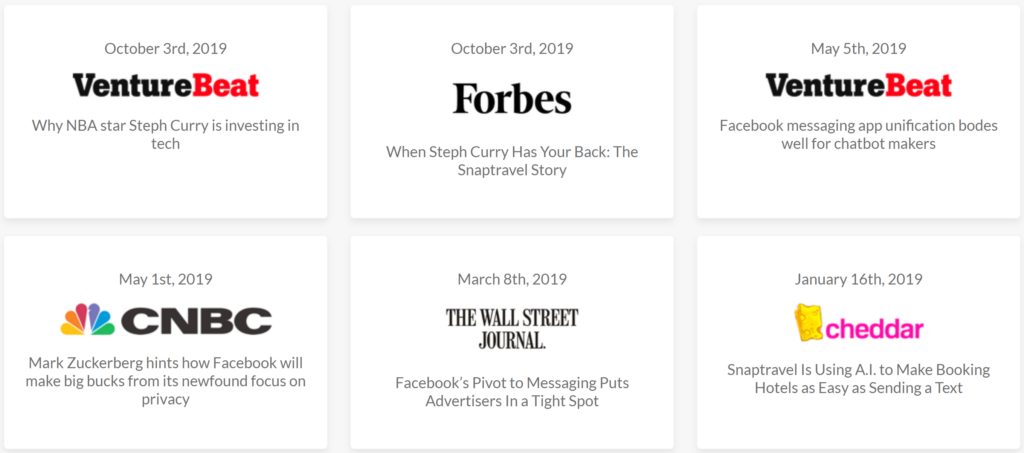The height and width of the screenshot is (453, 1024).
Task: Click the May 5th, 2019 date label
Action: click(x=859, y=48)
